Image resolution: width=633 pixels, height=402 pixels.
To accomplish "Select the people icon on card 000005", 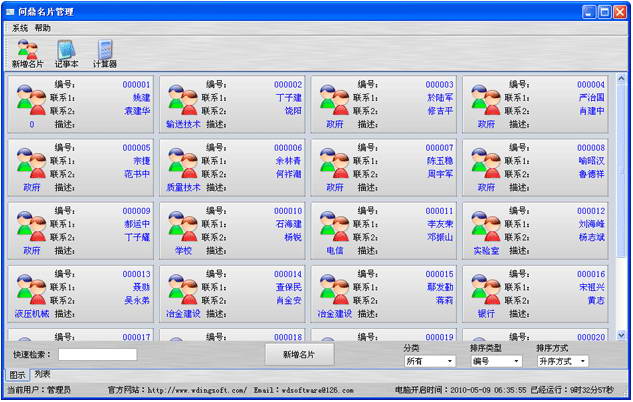I will (x=31, y=163).
